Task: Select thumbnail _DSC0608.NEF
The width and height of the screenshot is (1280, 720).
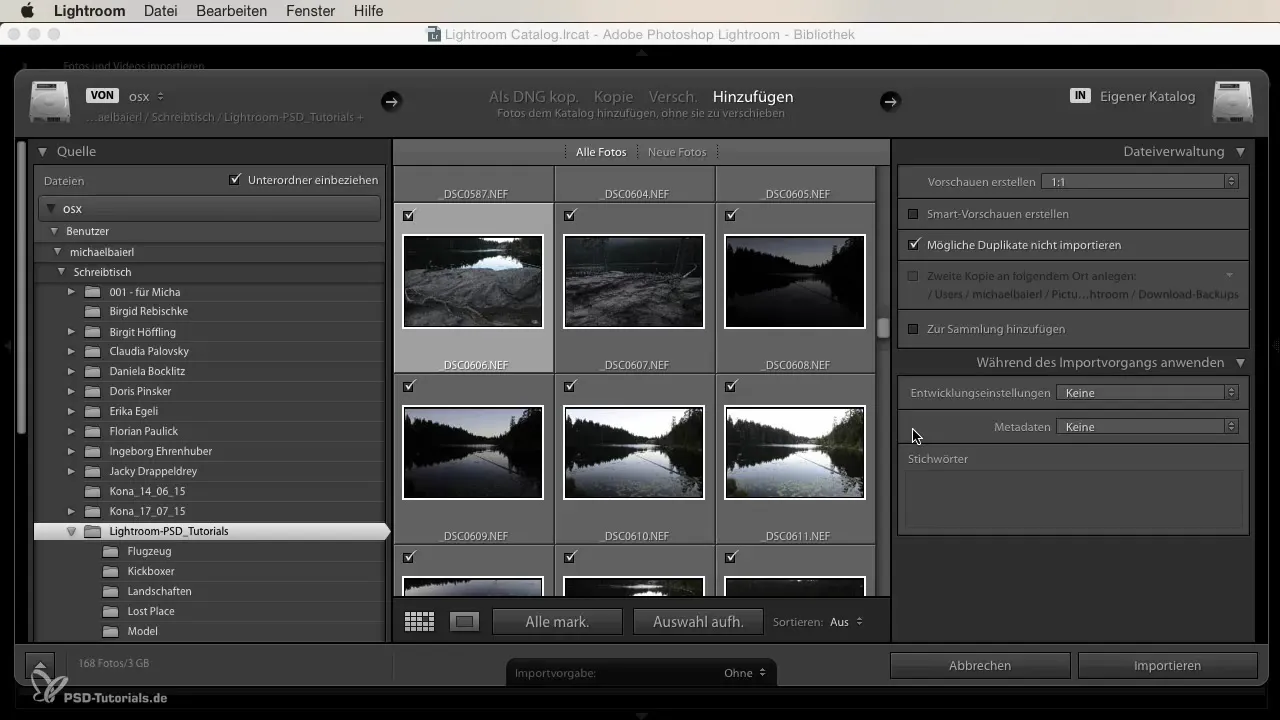Action: tap(795, 281)
